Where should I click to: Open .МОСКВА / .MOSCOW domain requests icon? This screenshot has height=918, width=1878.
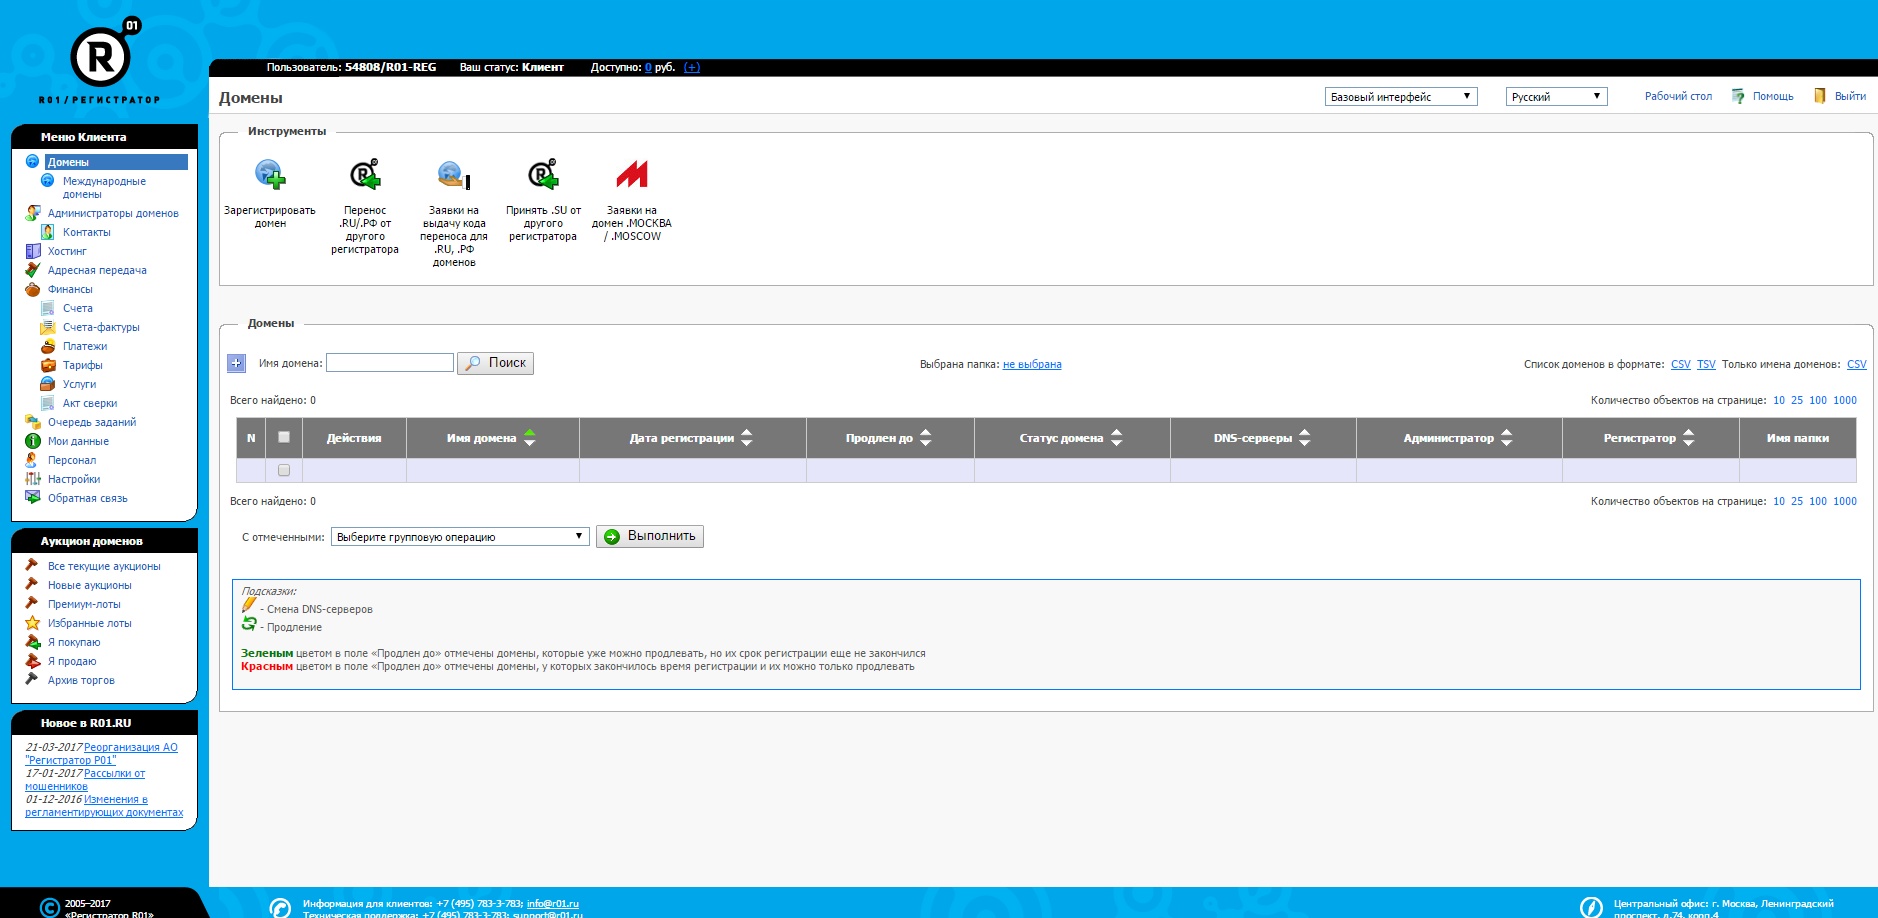click(x=632, y=174)
